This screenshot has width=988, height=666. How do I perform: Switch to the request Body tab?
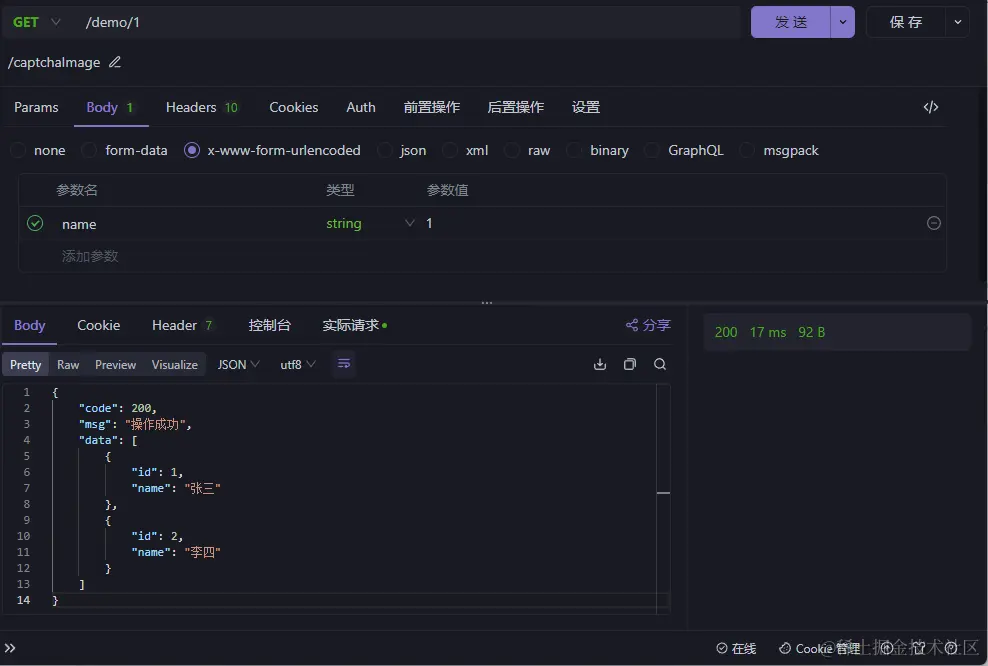click(x=110, y=107)
